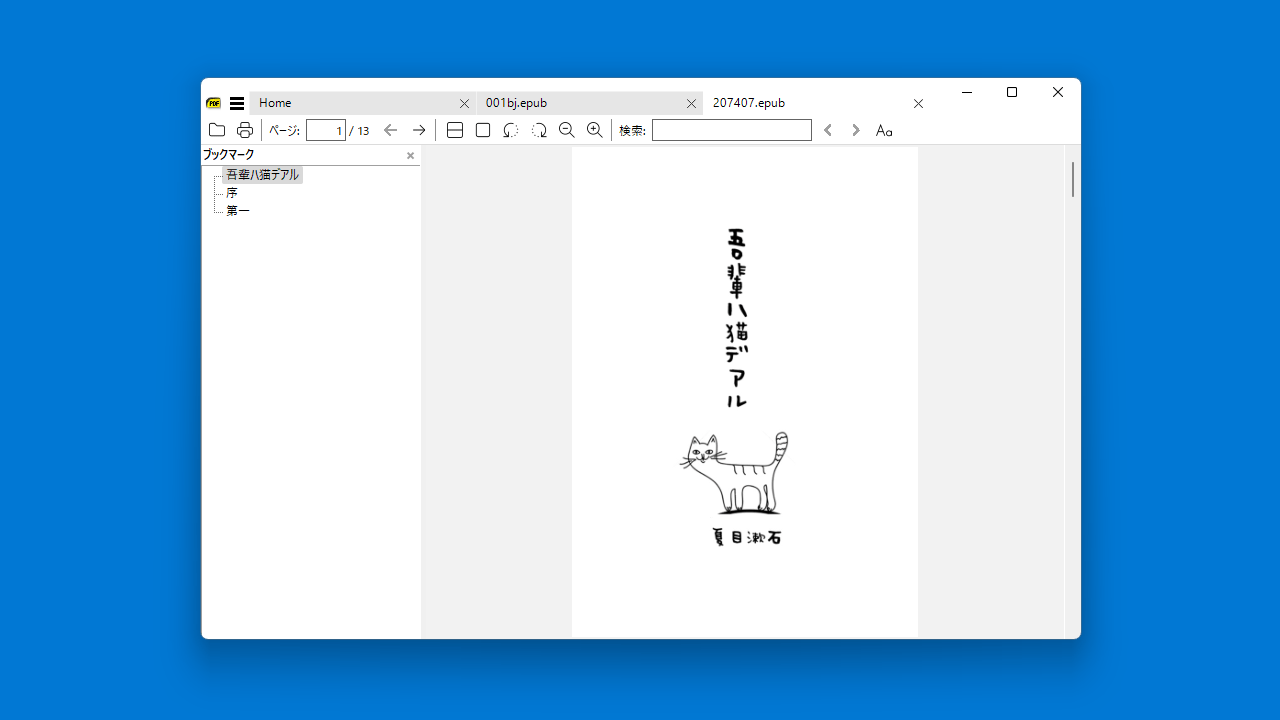Click the cat illustration on the cover

click(735, 473)
